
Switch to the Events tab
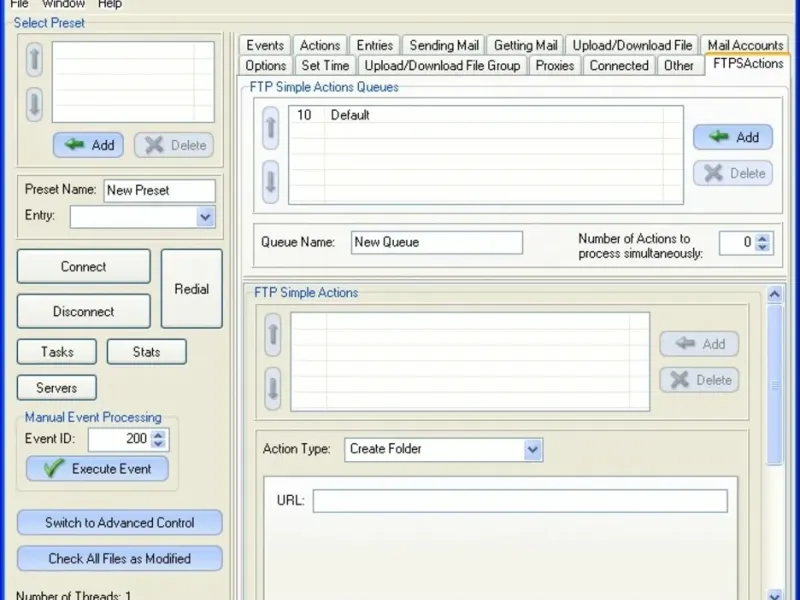265,45
